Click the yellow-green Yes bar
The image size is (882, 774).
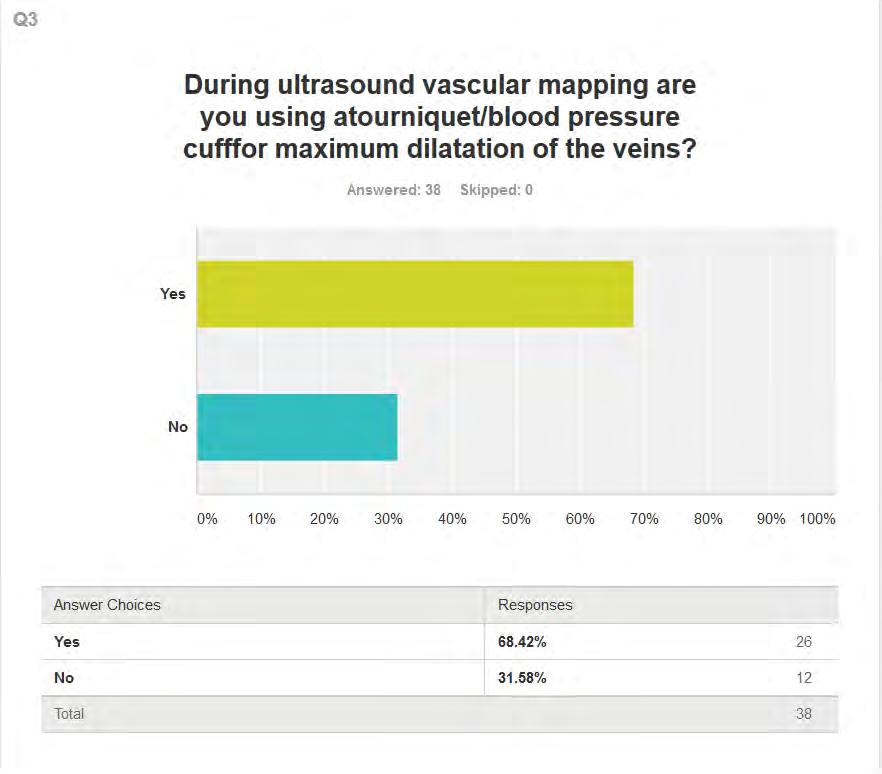click(415, 294)
